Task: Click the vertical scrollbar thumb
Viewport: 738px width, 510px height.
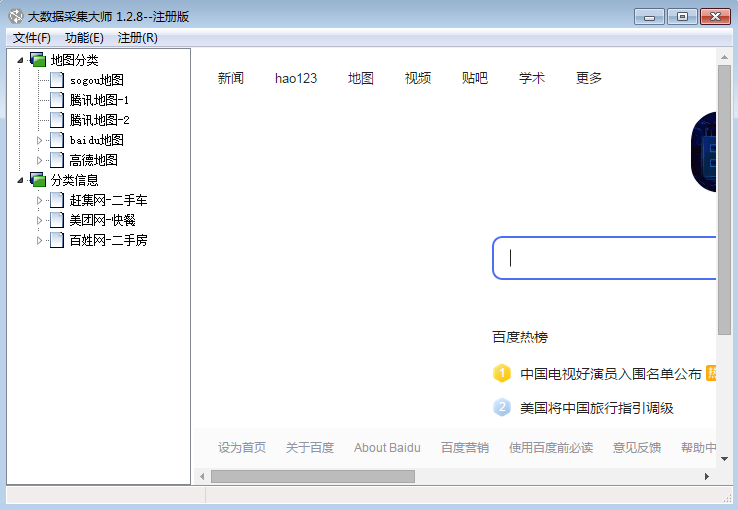Action: pos(724,200)
